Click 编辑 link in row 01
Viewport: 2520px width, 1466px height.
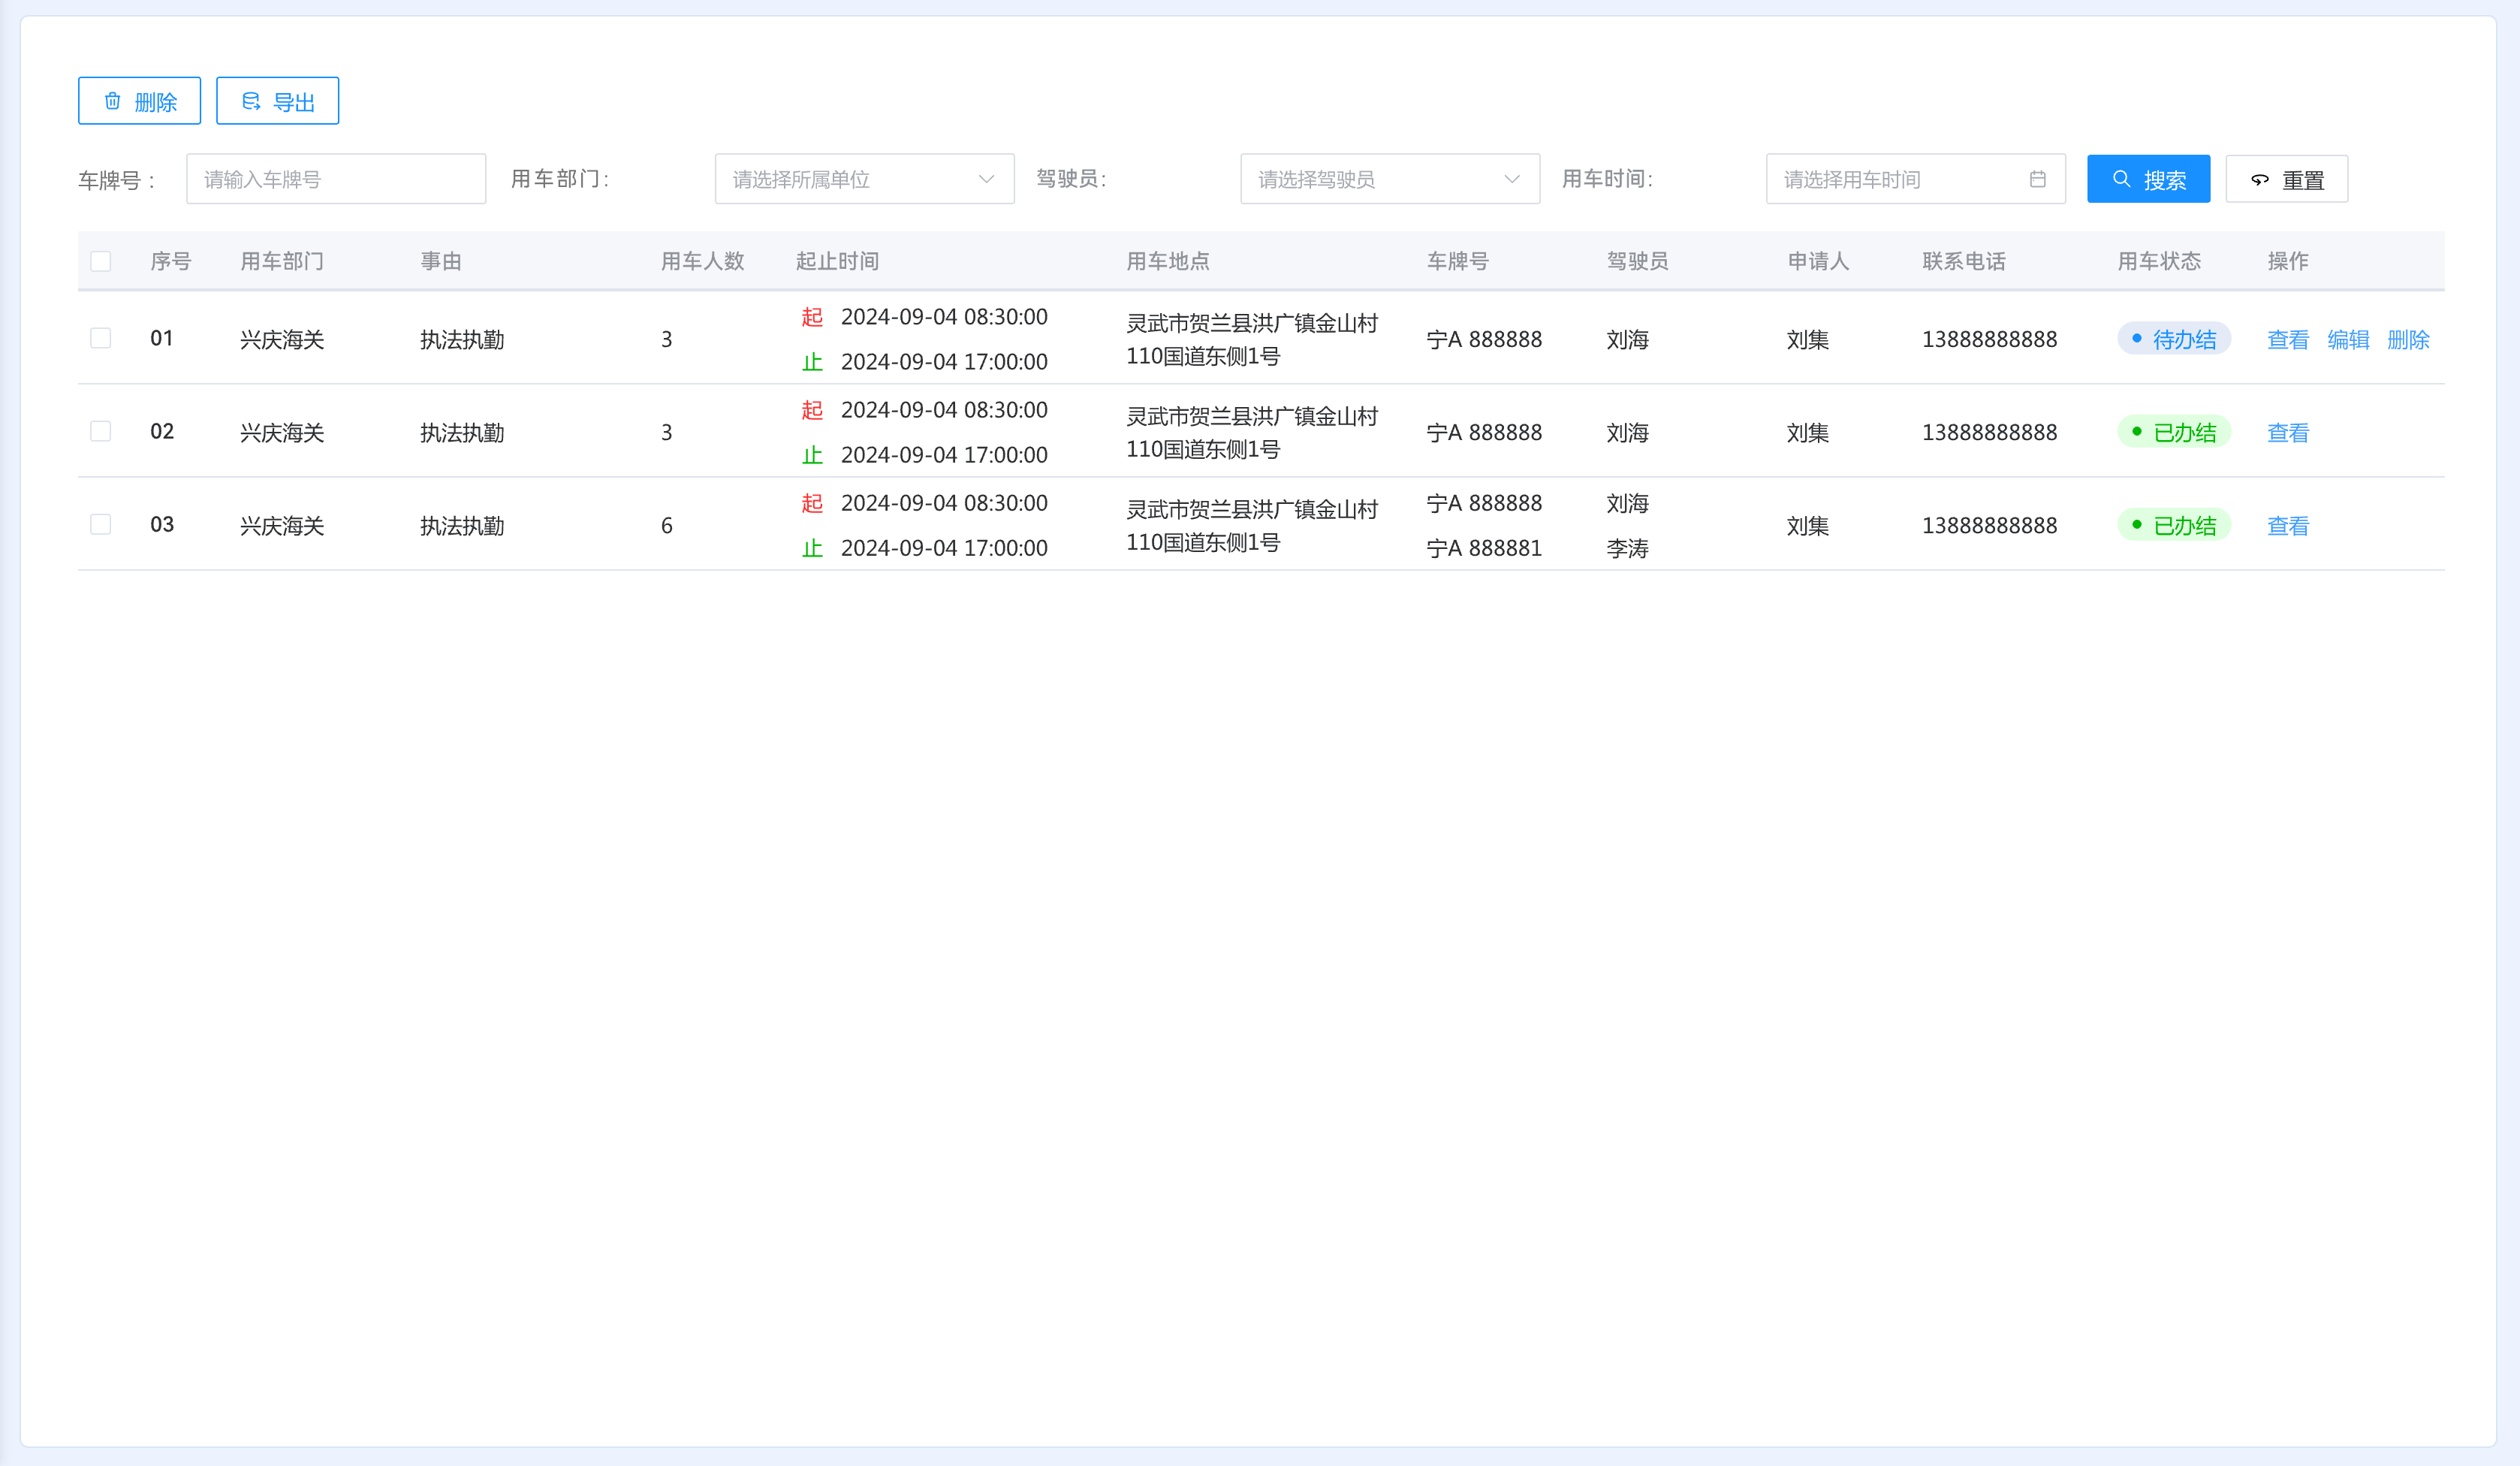pyautogui.click(x=2347, y=339)
